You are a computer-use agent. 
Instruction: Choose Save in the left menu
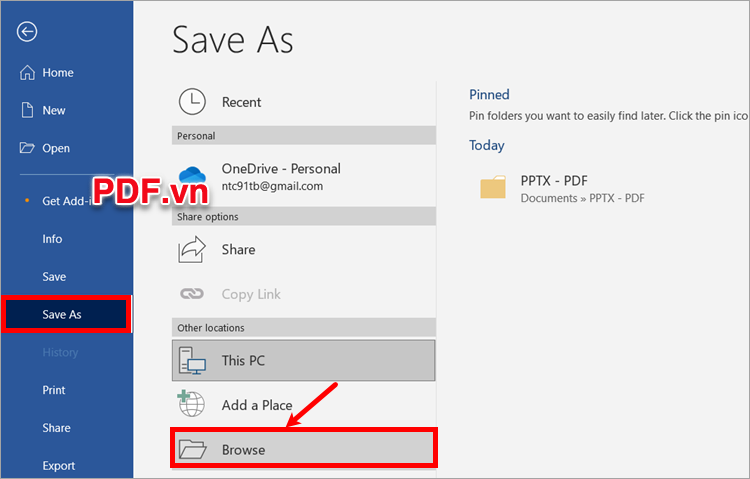point(54,277)
